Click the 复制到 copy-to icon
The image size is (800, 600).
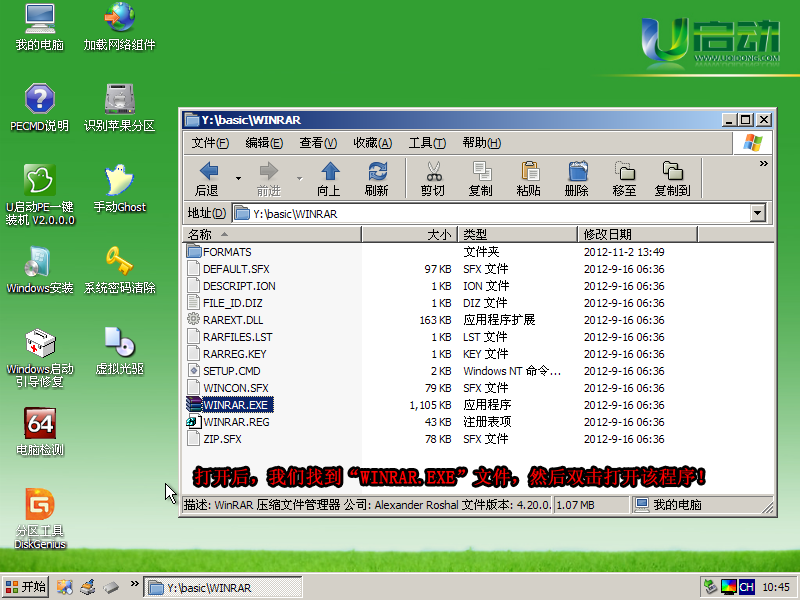pyautogui.click(x=672, y=171)
